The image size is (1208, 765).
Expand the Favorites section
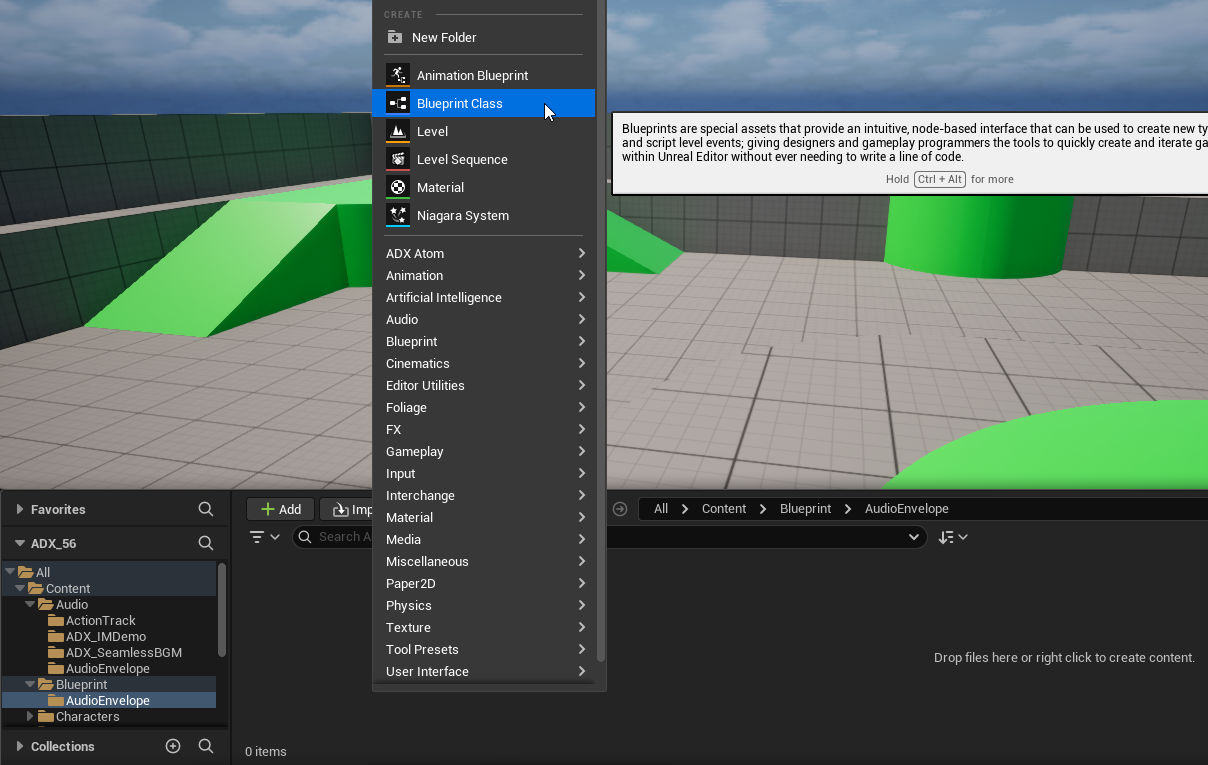point(19,509)
